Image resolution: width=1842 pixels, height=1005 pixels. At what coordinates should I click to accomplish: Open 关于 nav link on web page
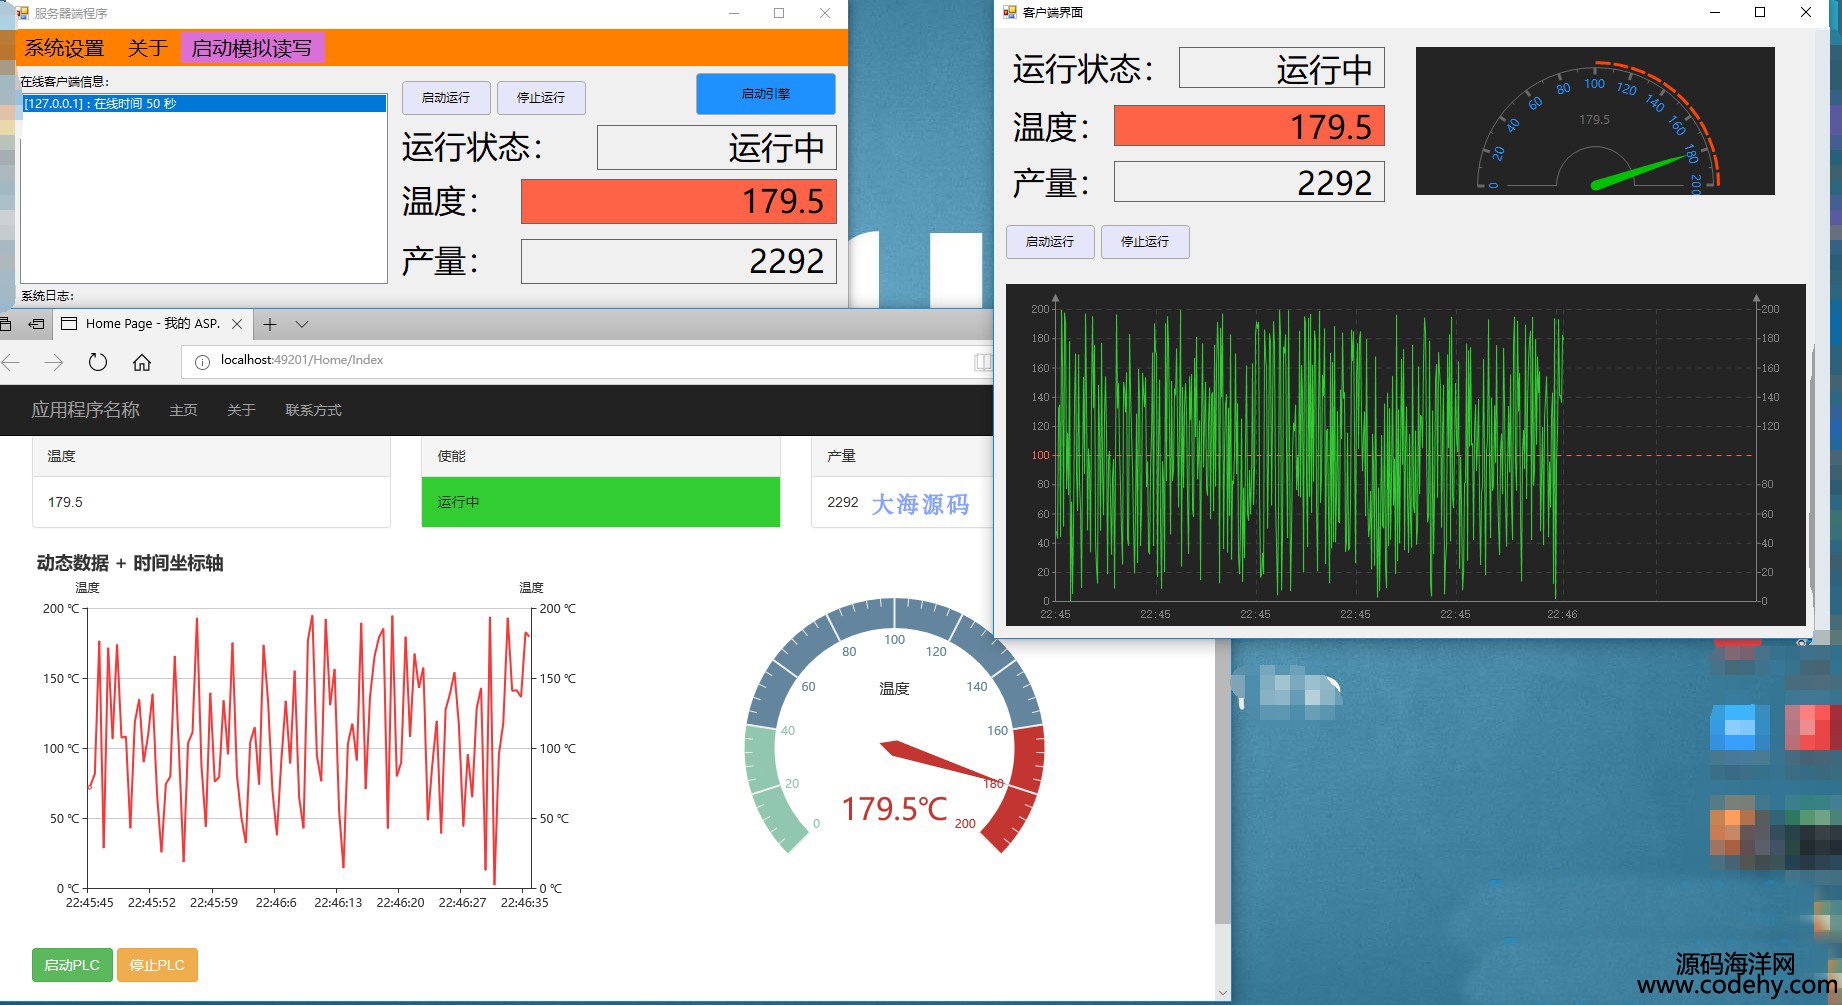tap(241, 410)
